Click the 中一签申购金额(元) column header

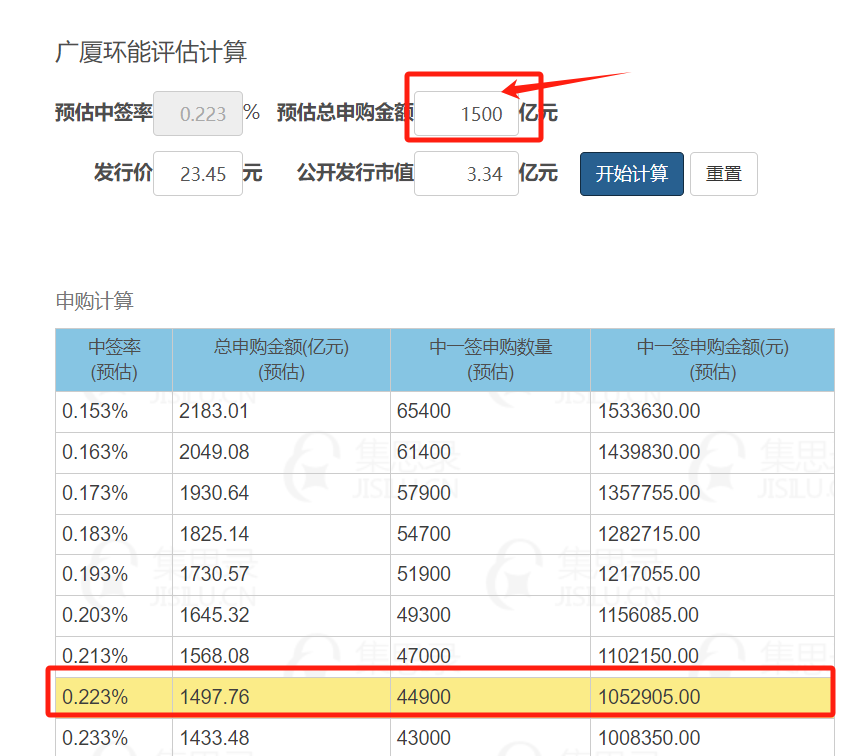[712, 360]
